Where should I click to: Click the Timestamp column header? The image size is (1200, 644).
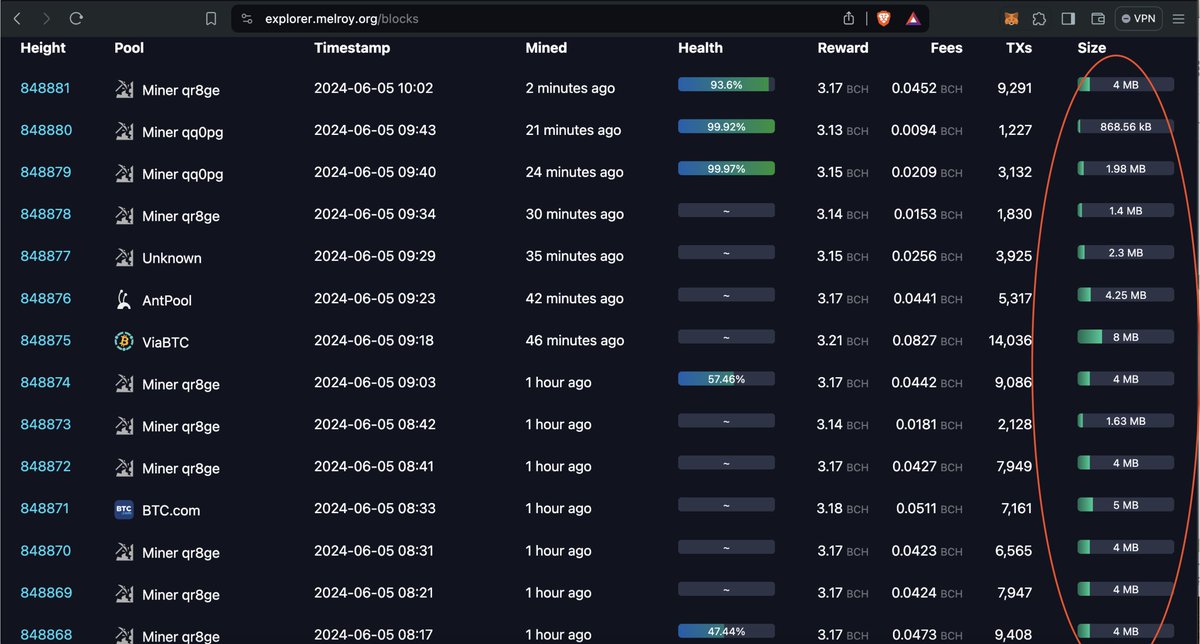pyautogui.click(x=352, y=48)
